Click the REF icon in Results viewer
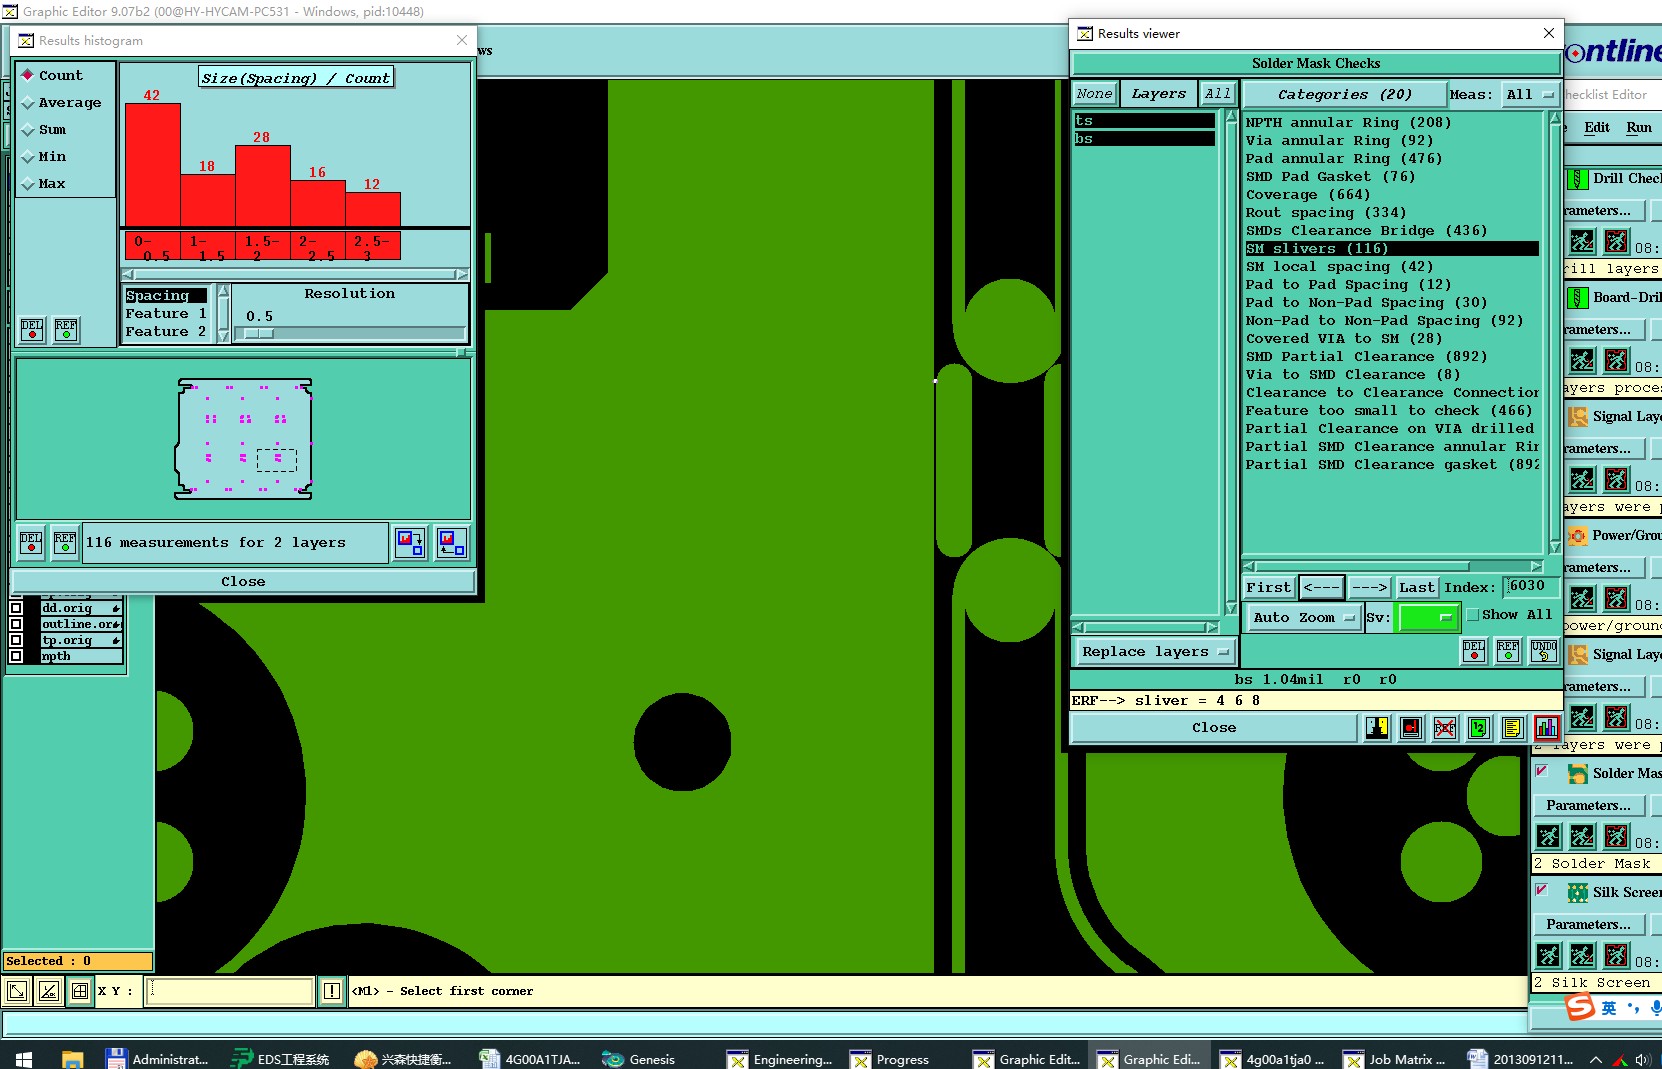Viewport: 1662px width, 1069px height. [x=1508, y=651]
